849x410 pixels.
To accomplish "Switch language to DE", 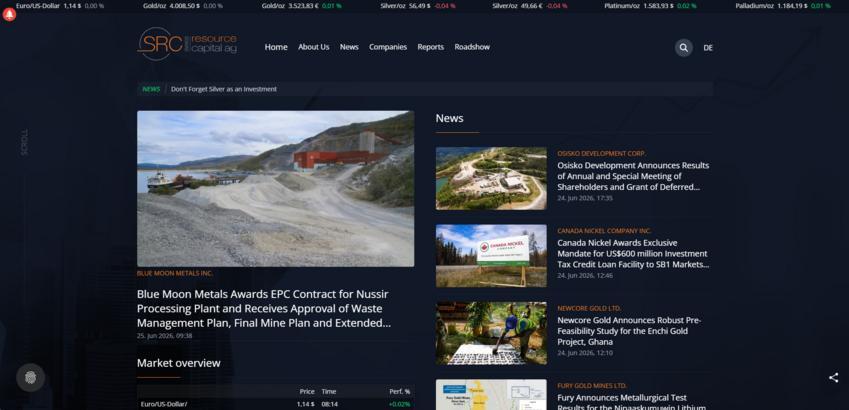I will pos(708,48).
